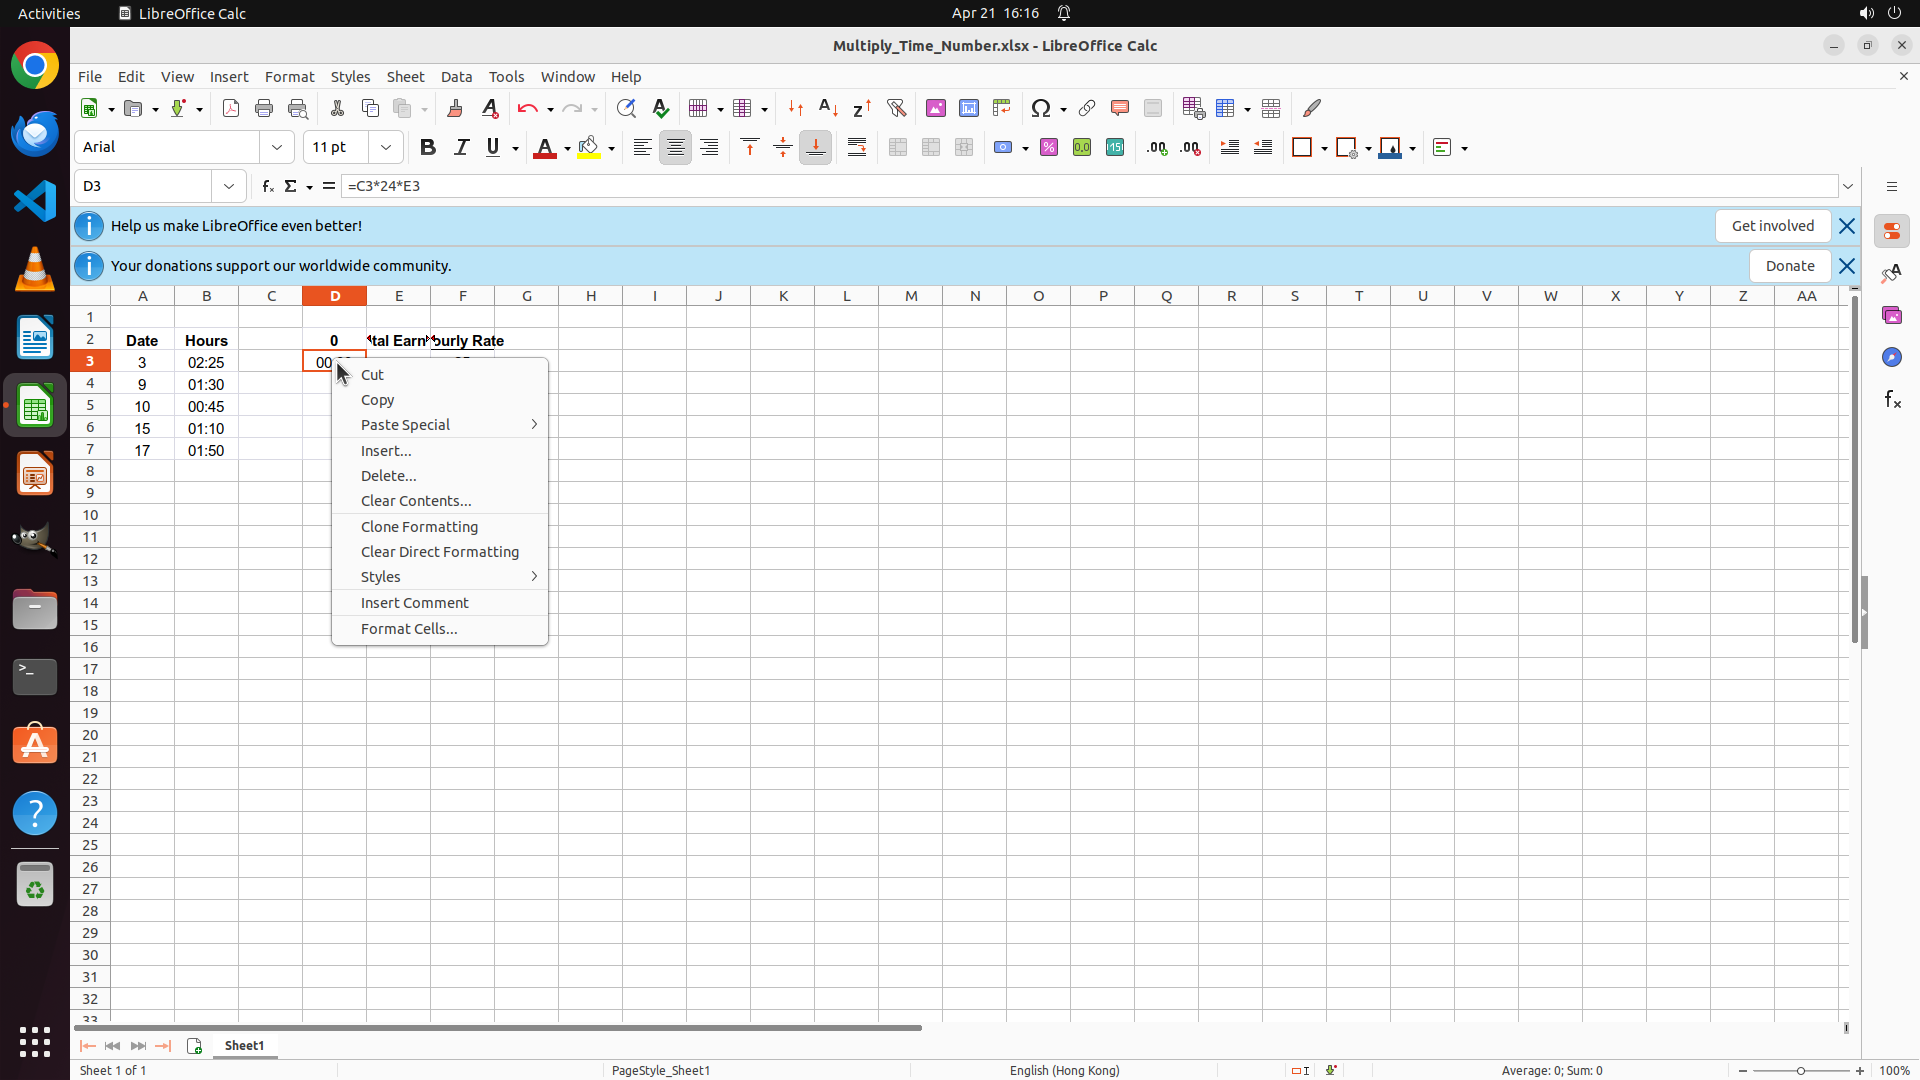Image resolution: width=1920 pixels, height=1080 pixels.
Task: Toggle Wrap Text button
Action: click(x=857, y=148)
